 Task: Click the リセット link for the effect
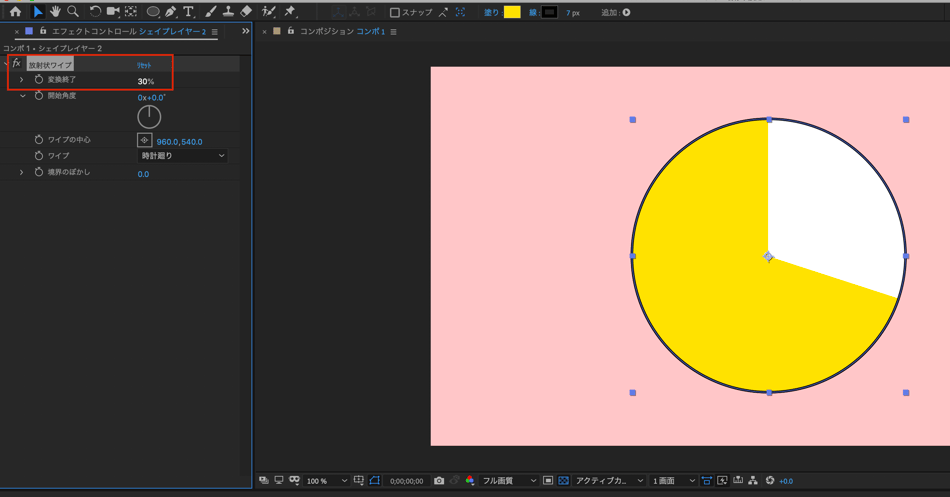click(144, 65)
